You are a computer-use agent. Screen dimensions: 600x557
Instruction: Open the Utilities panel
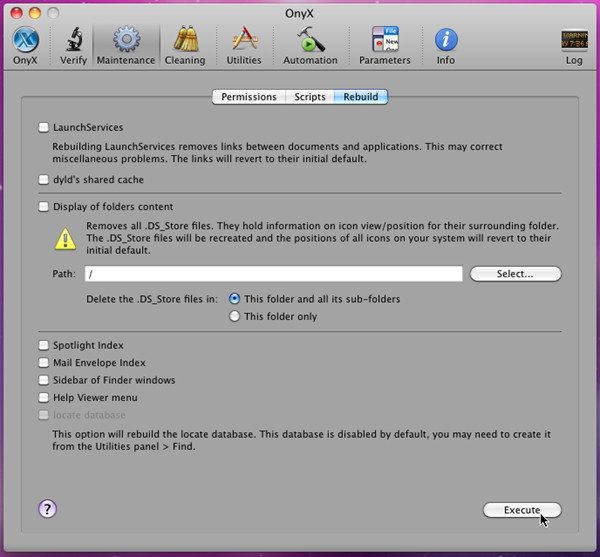pos(244,46)
